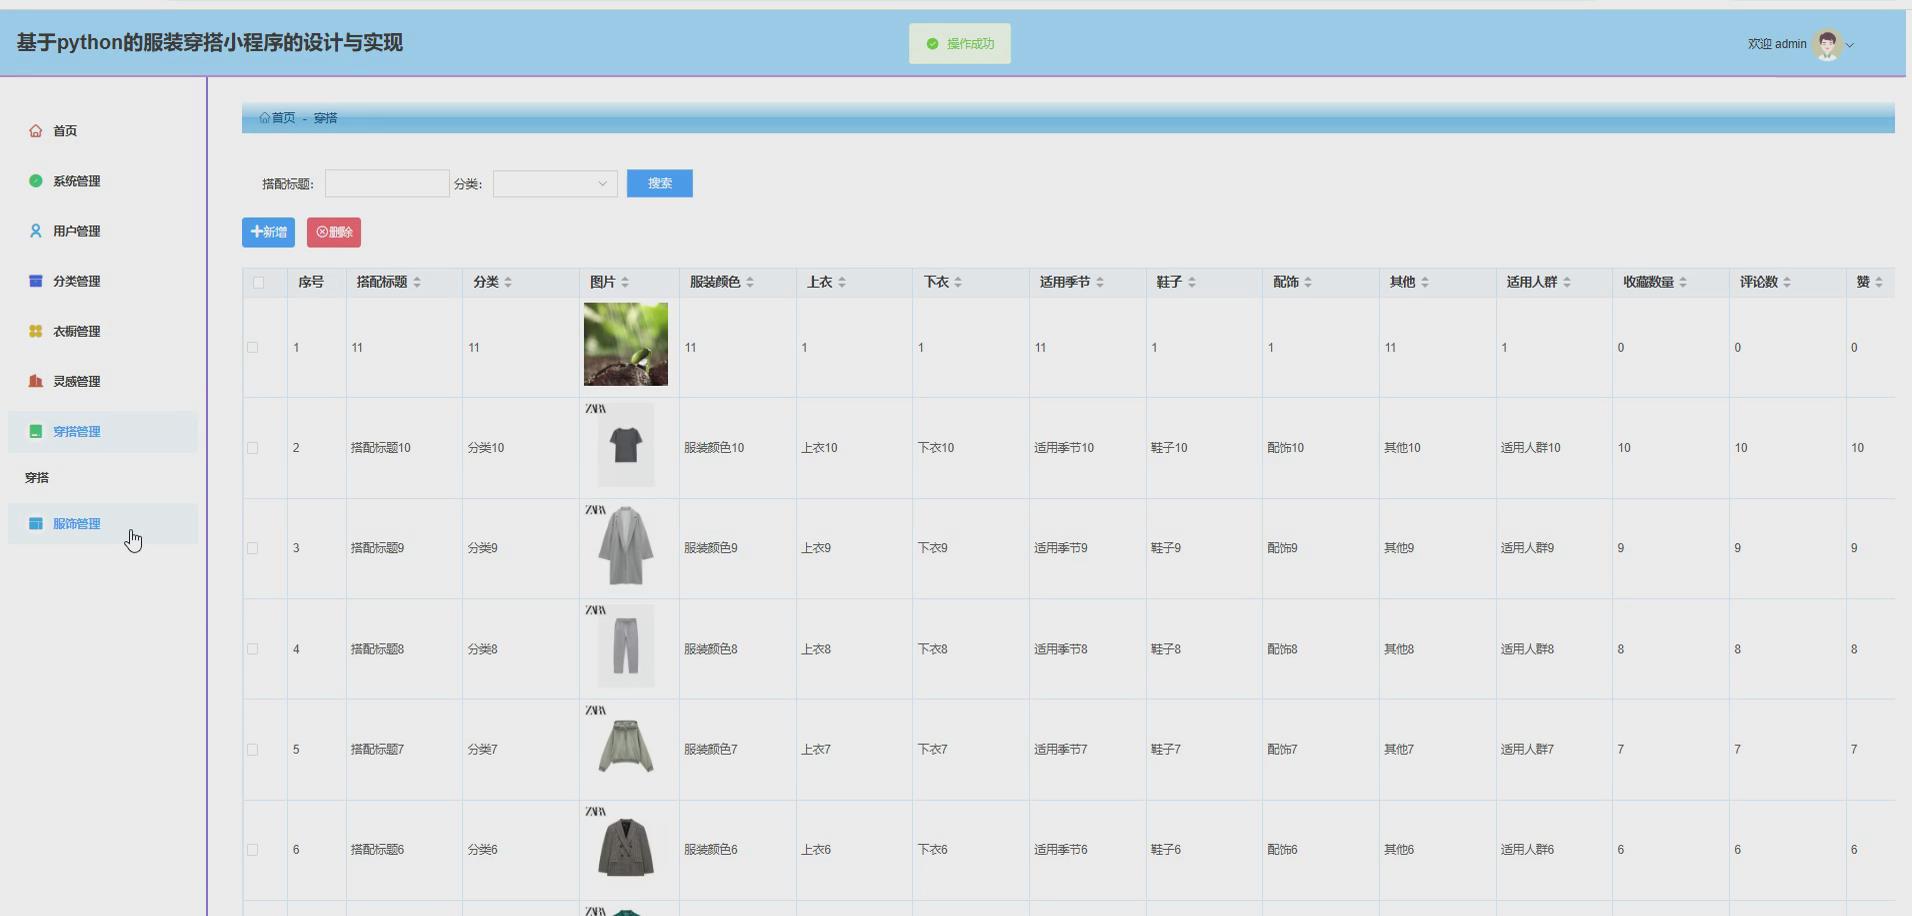
Task: Select the 穿搭 submenu item
Action: pyautogui.click(x=37, y=478)
